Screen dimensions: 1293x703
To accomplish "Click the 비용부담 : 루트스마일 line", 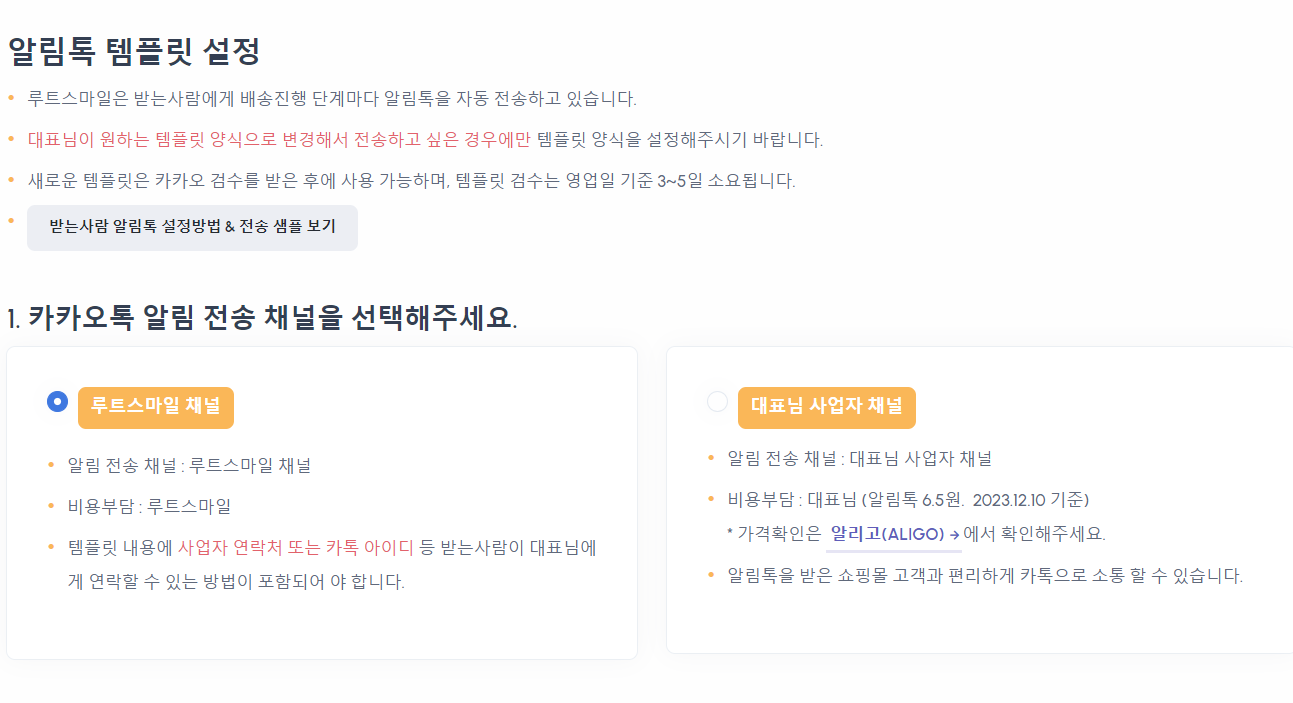I will tap(149, 506).
